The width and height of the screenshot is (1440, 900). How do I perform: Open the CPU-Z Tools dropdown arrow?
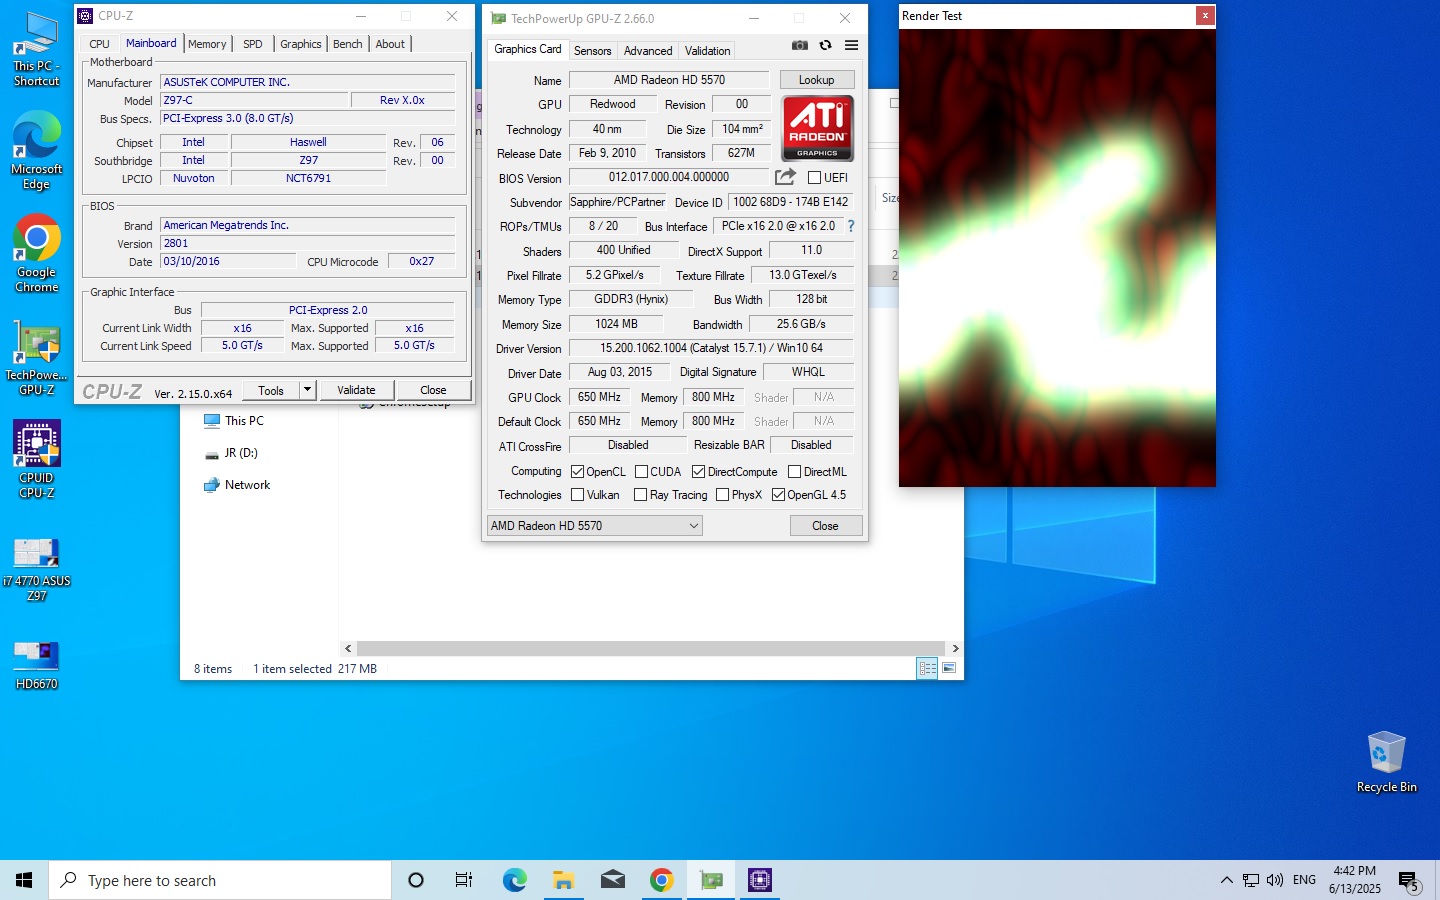point(308,390)
